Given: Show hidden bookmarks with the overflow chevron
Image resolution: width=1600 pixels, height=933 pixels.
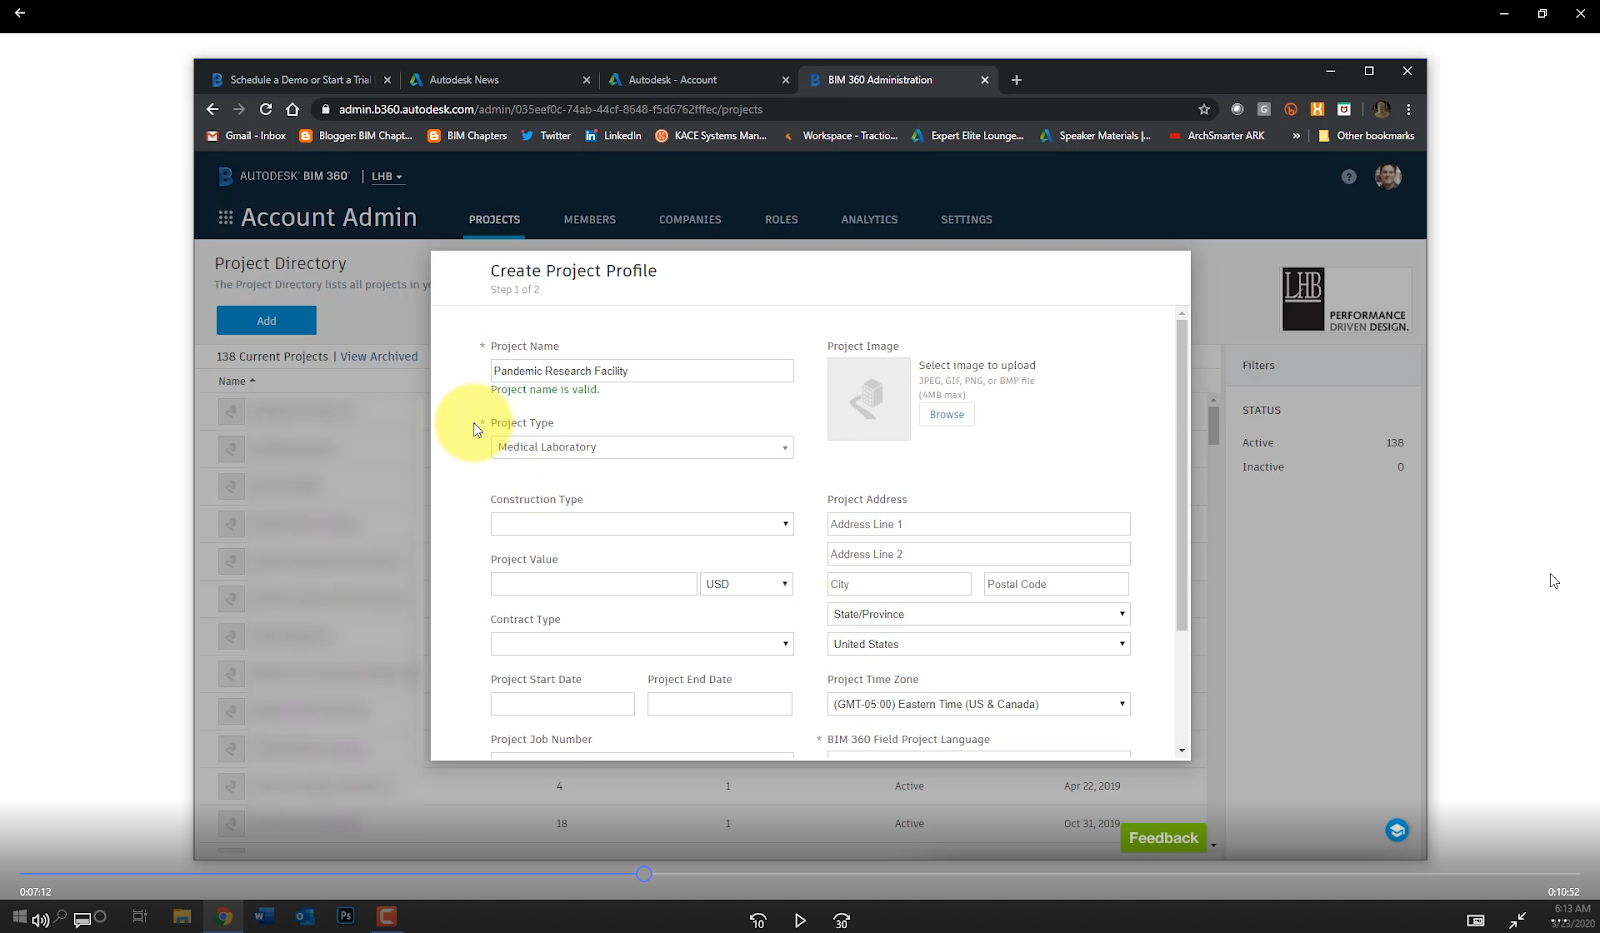Looking at the screenshot, I should [x=1296, y=136].
